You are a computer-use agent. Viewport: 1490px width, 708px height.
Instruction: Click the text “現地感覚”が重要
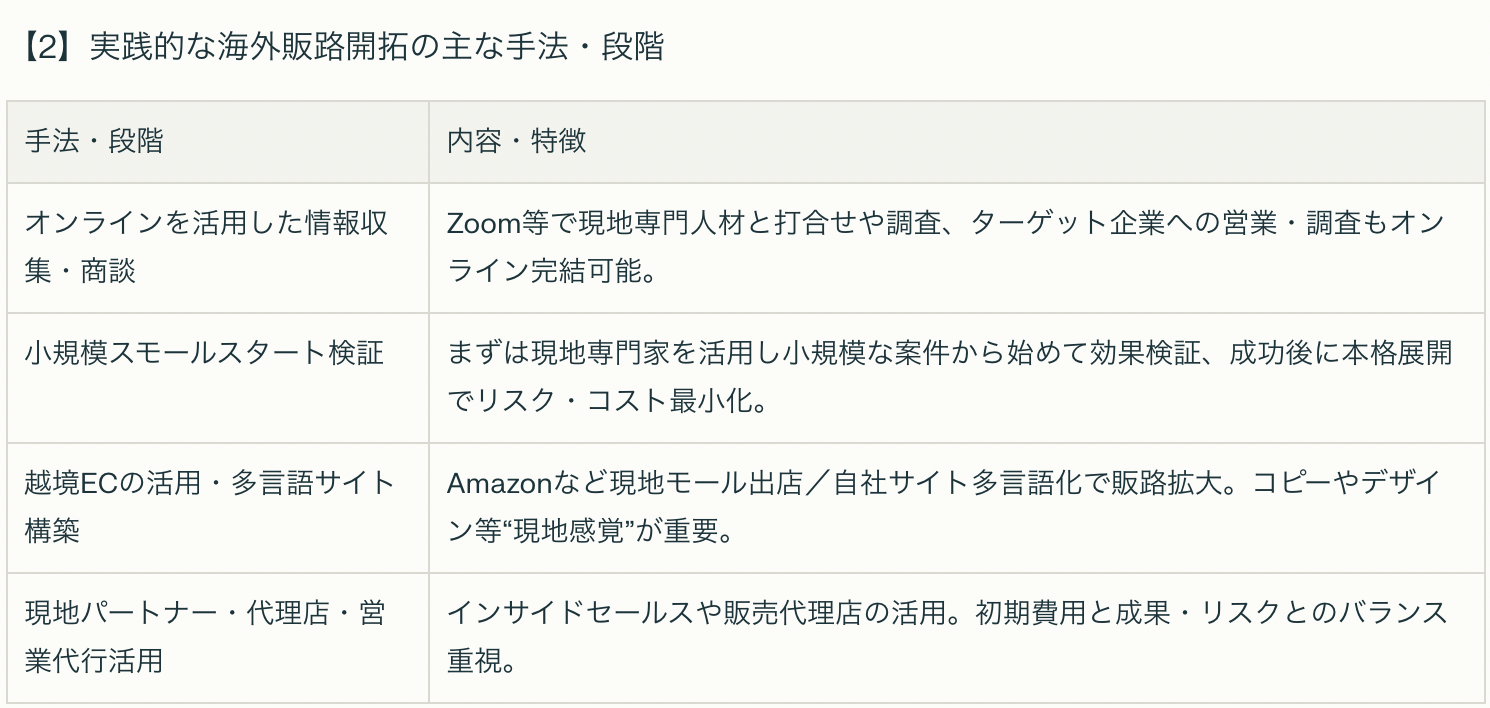(622, 531)
